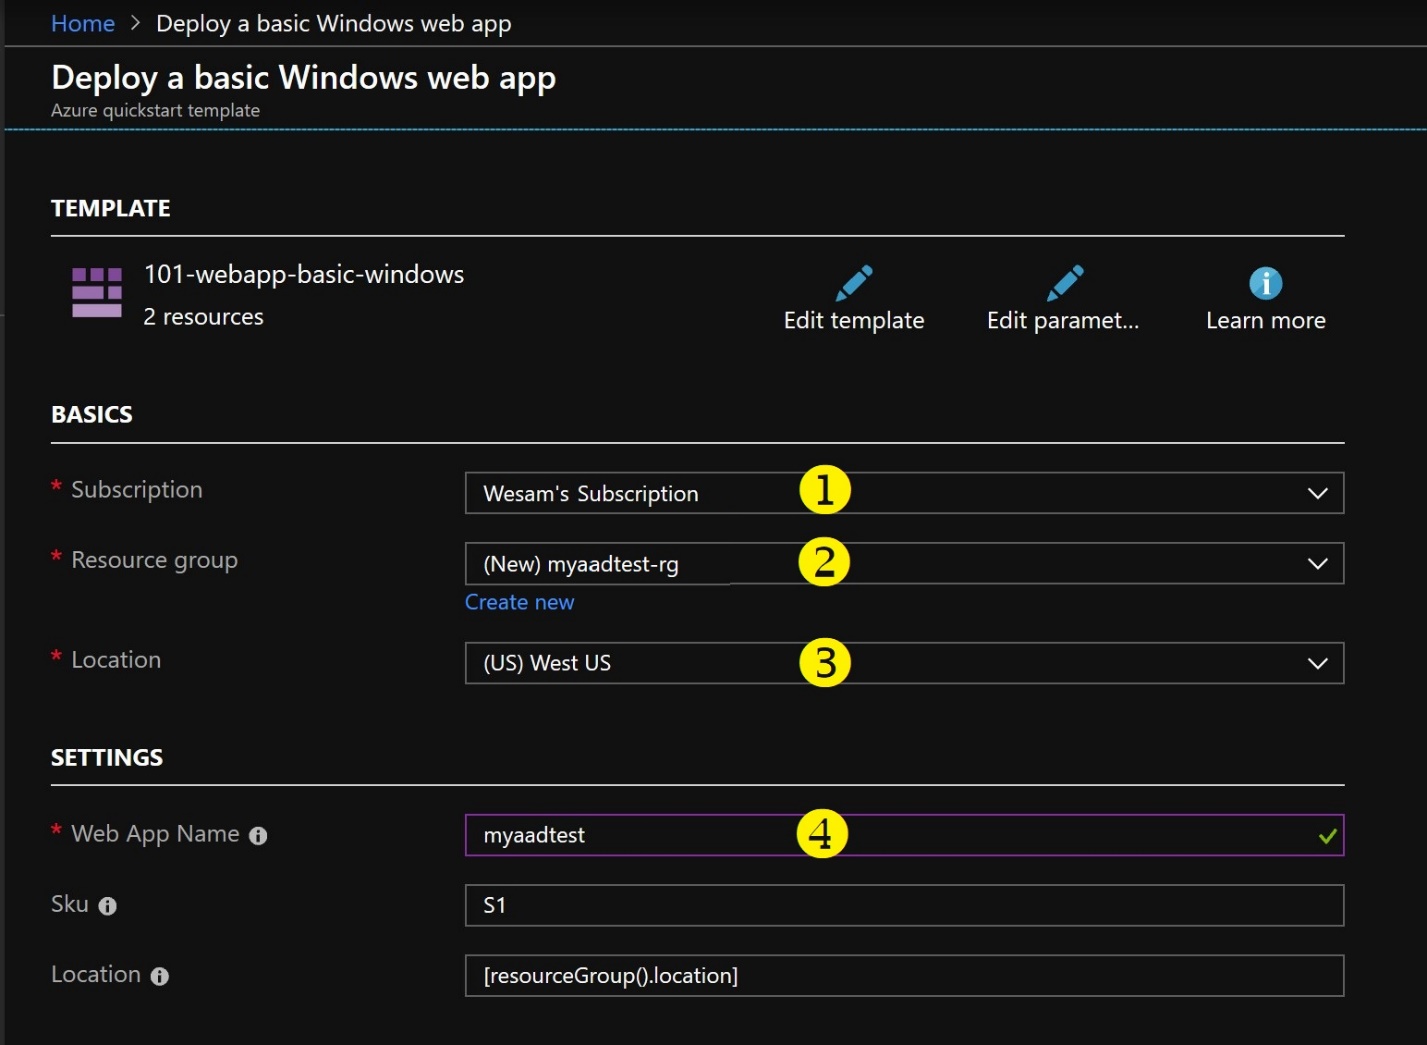Click the Edit parameters pencil icon
Image resolution: width=1427 pixels, height=1045 pixels.
1065,283
